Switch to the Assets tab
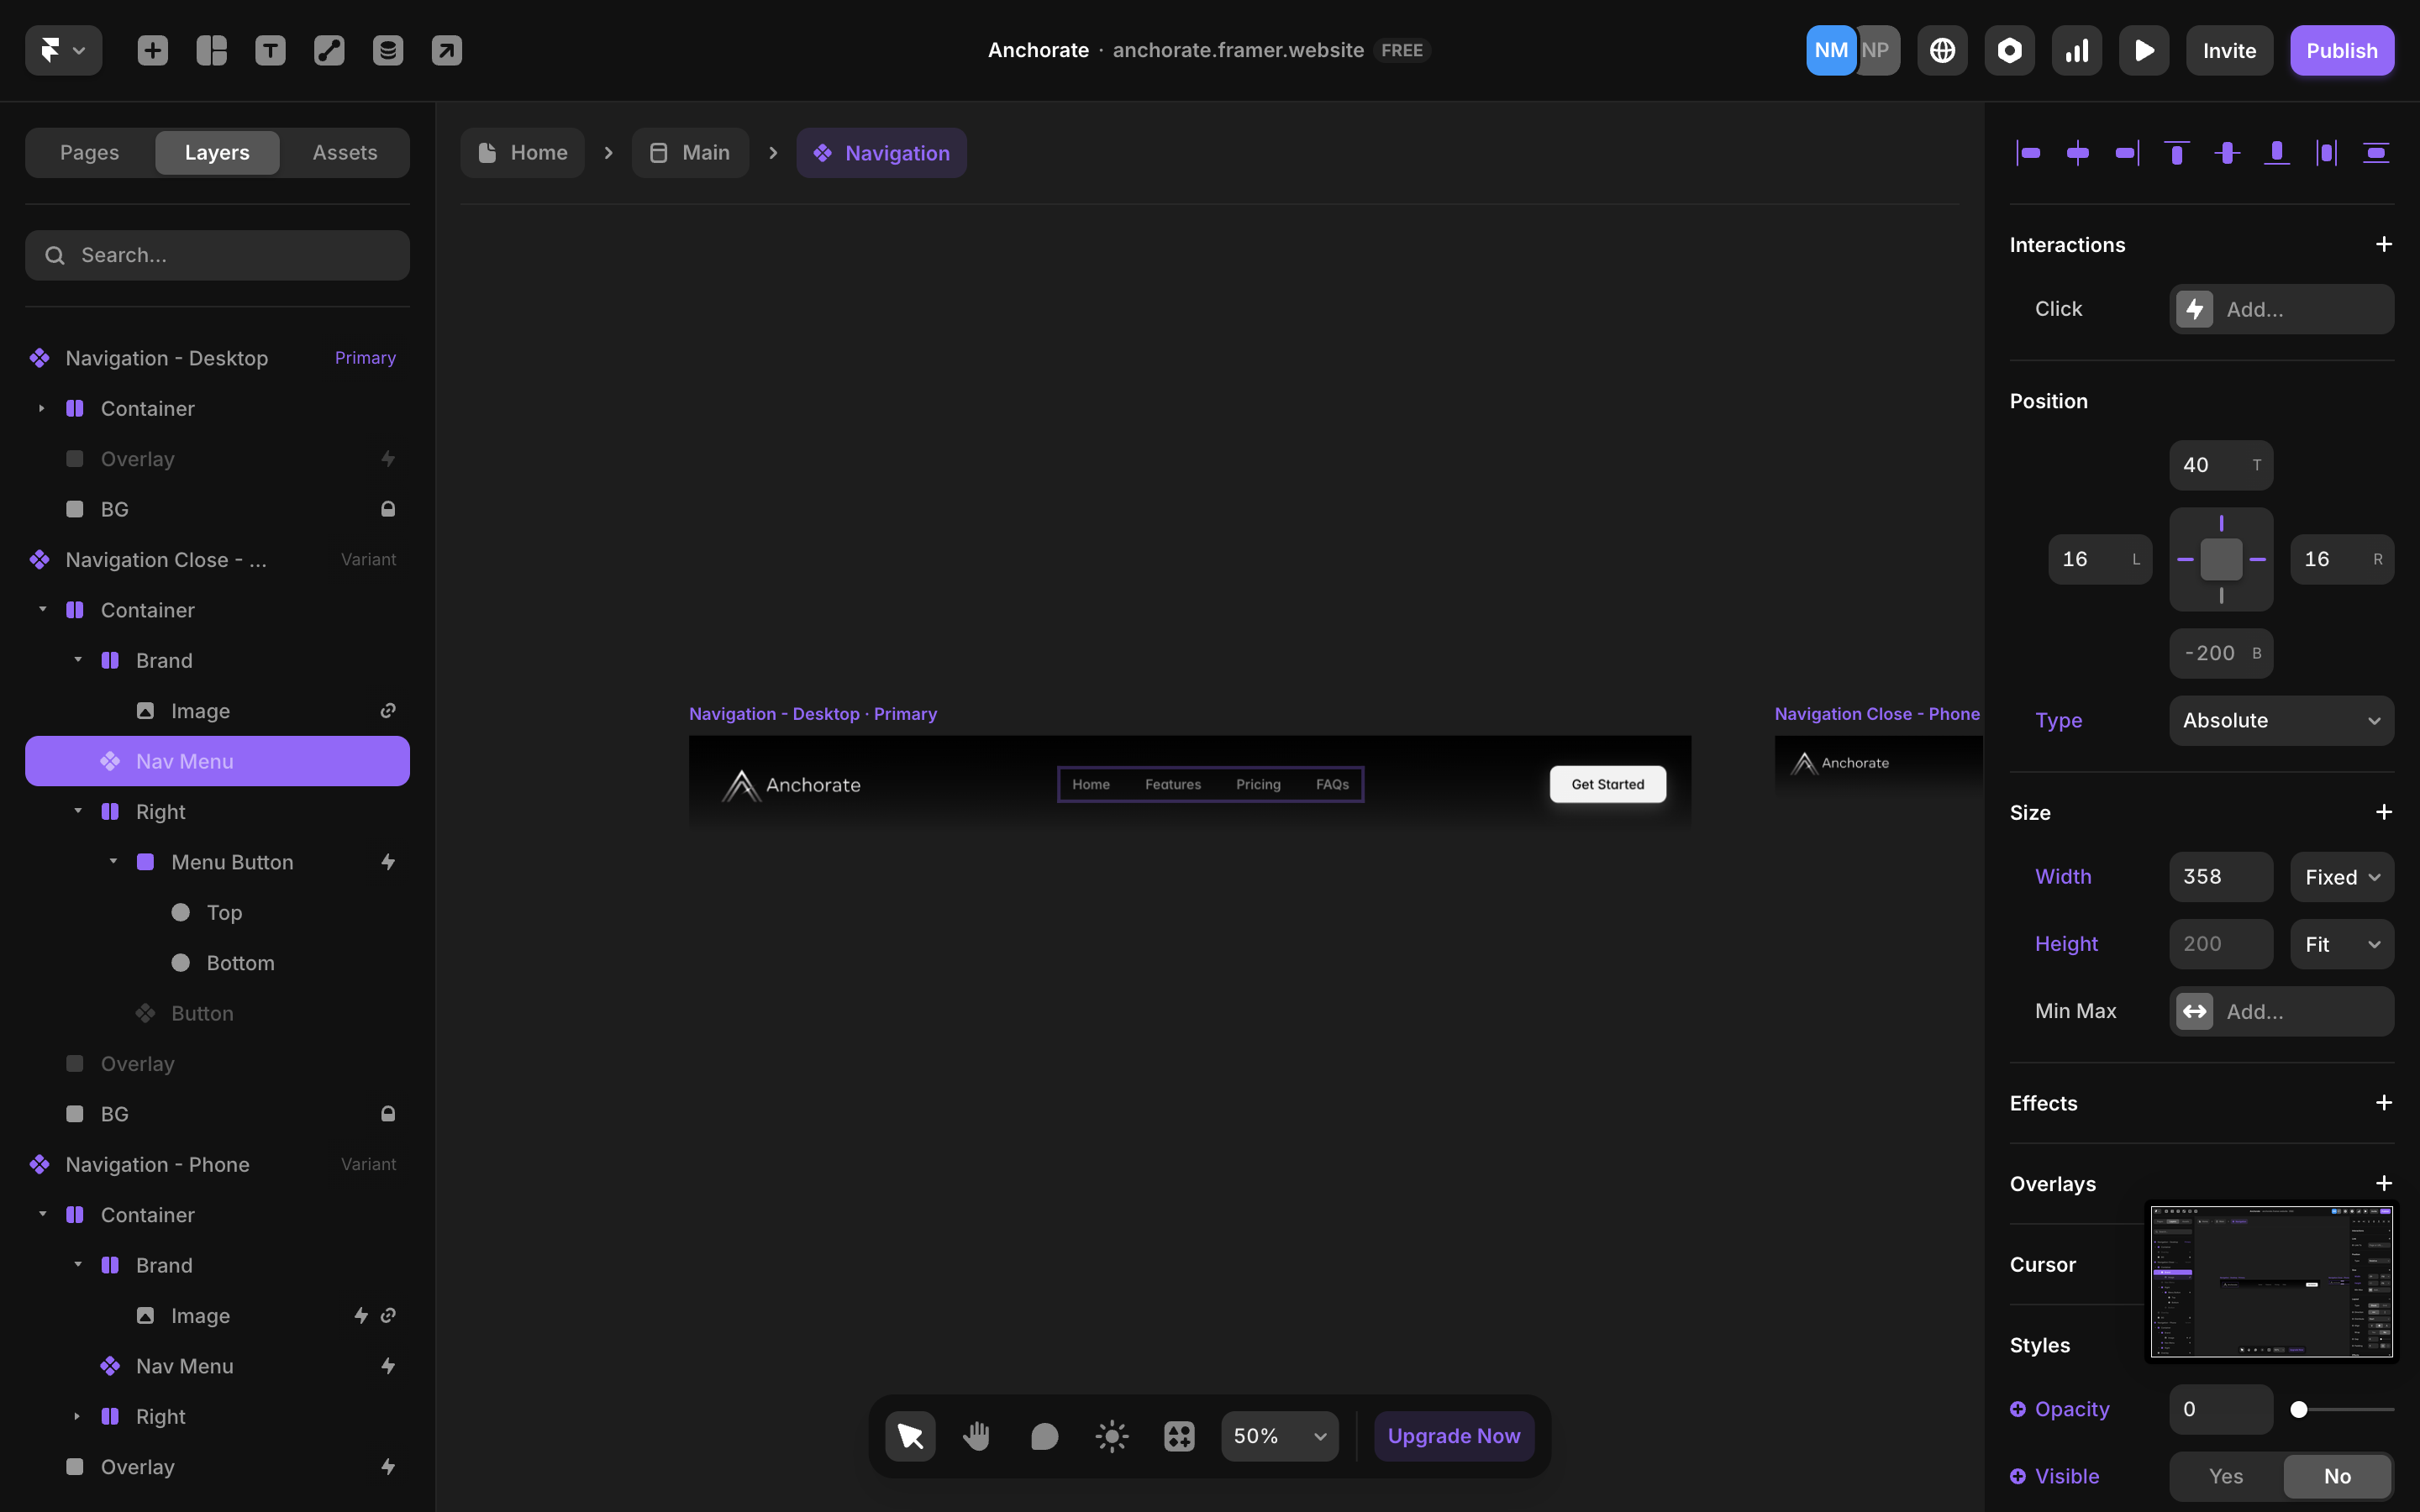Image resolution: width=2420 pixels, height=1512 pixels. (x=345, y=152)
